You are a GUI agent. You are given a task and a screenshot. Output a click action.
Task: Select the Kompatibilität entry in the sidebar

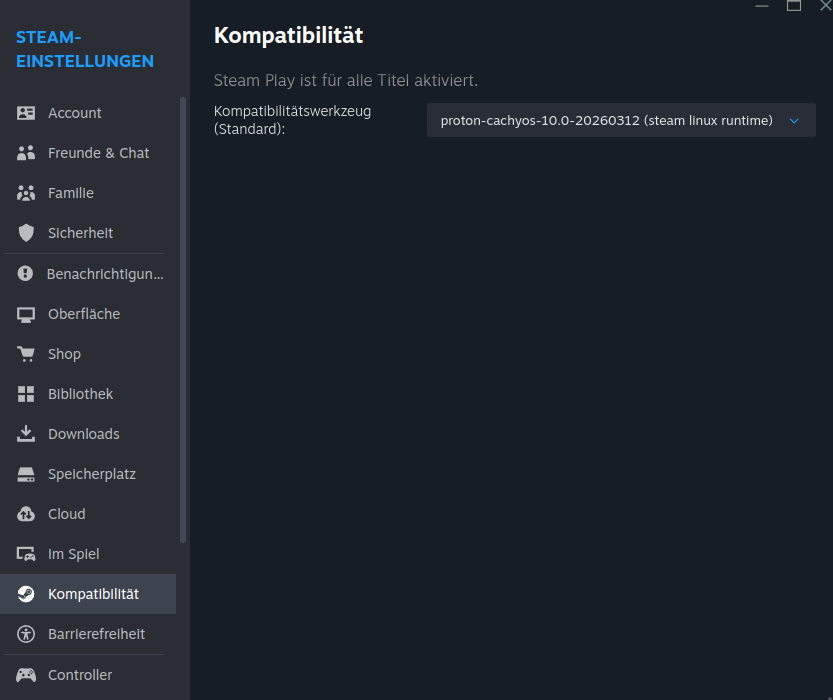[88, 593]
